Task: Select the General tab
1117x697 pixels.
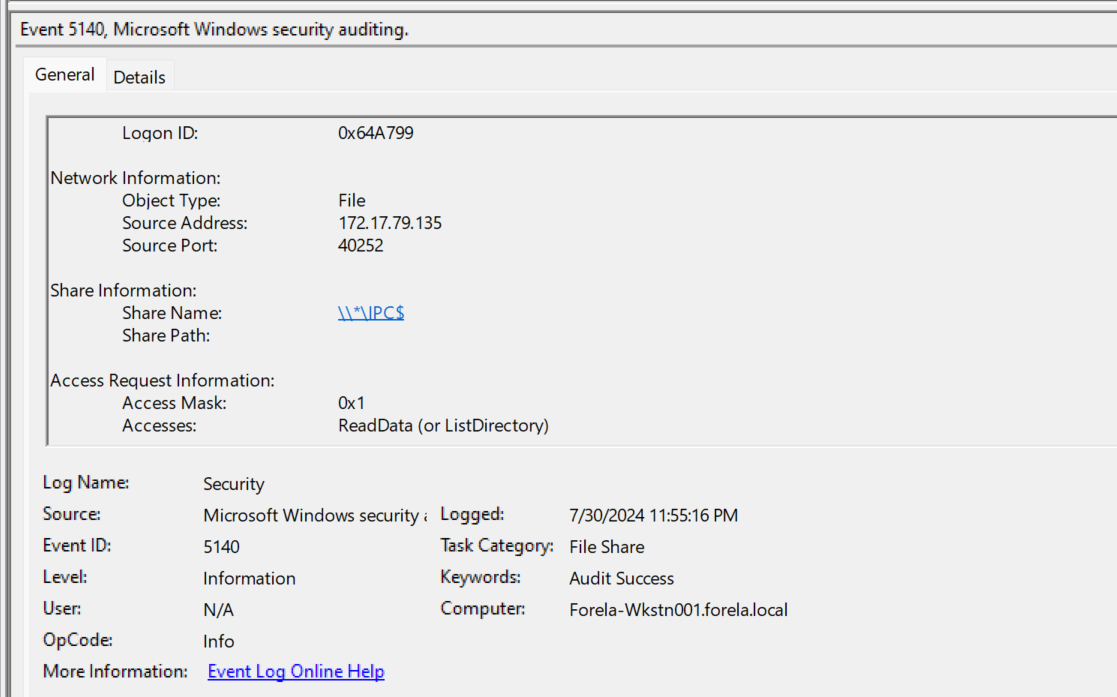Action: 65,74
